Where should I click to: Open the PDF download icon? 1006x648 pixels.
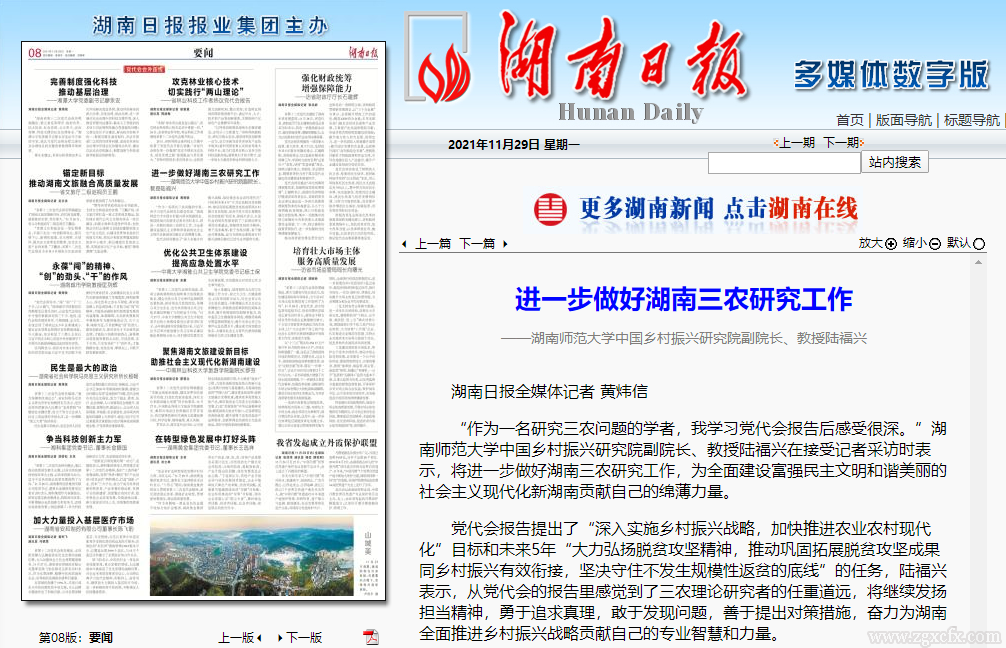[x=371, y=637]
